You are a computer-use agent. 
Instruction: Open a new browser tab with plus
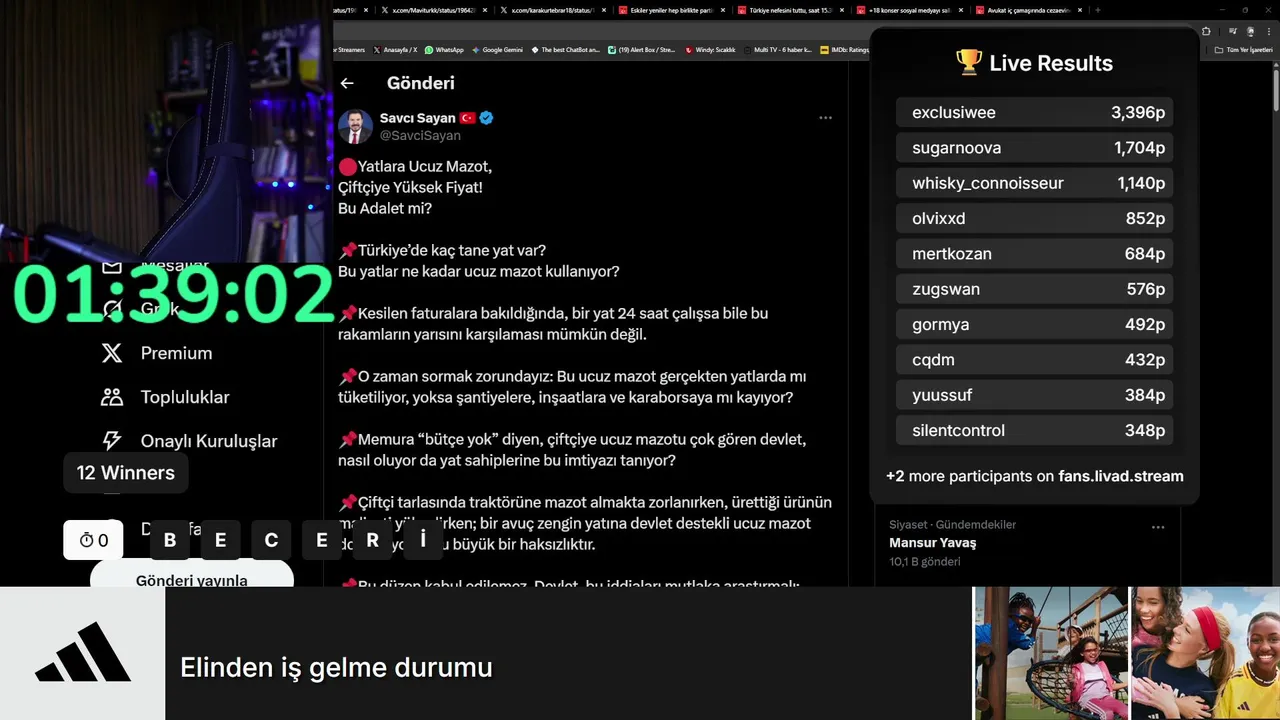[1097, 10]
